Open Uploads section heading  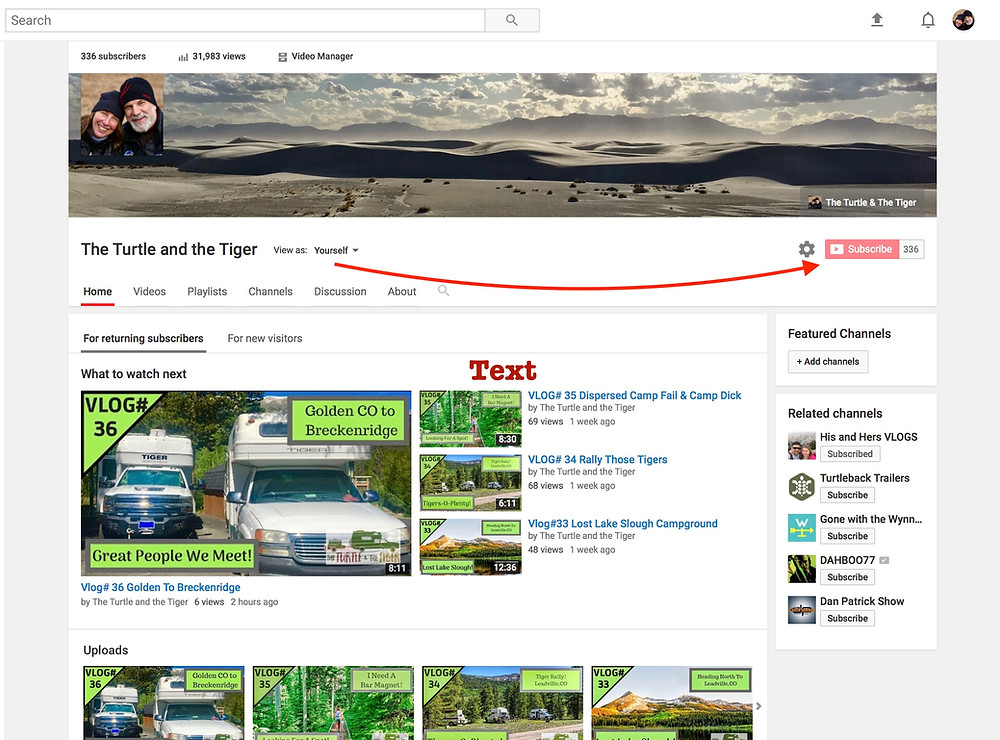pyautogui.click(x=106, y=650)
